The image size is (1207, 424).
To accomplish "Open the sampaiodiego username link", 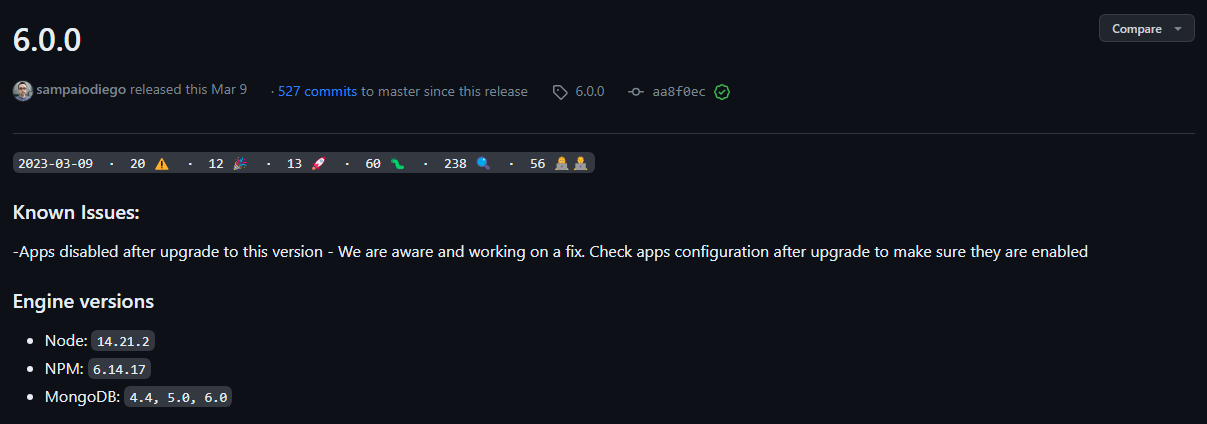I will point(81,90).
